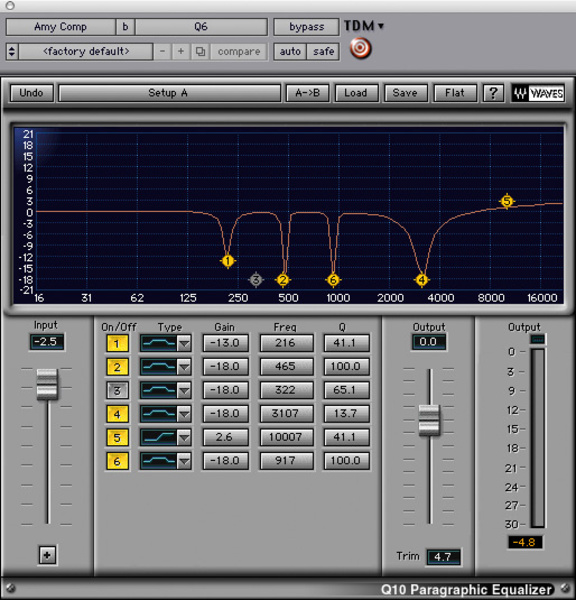576x600 pixels.
Task: Click the Flat button
Action: (455, 93)
